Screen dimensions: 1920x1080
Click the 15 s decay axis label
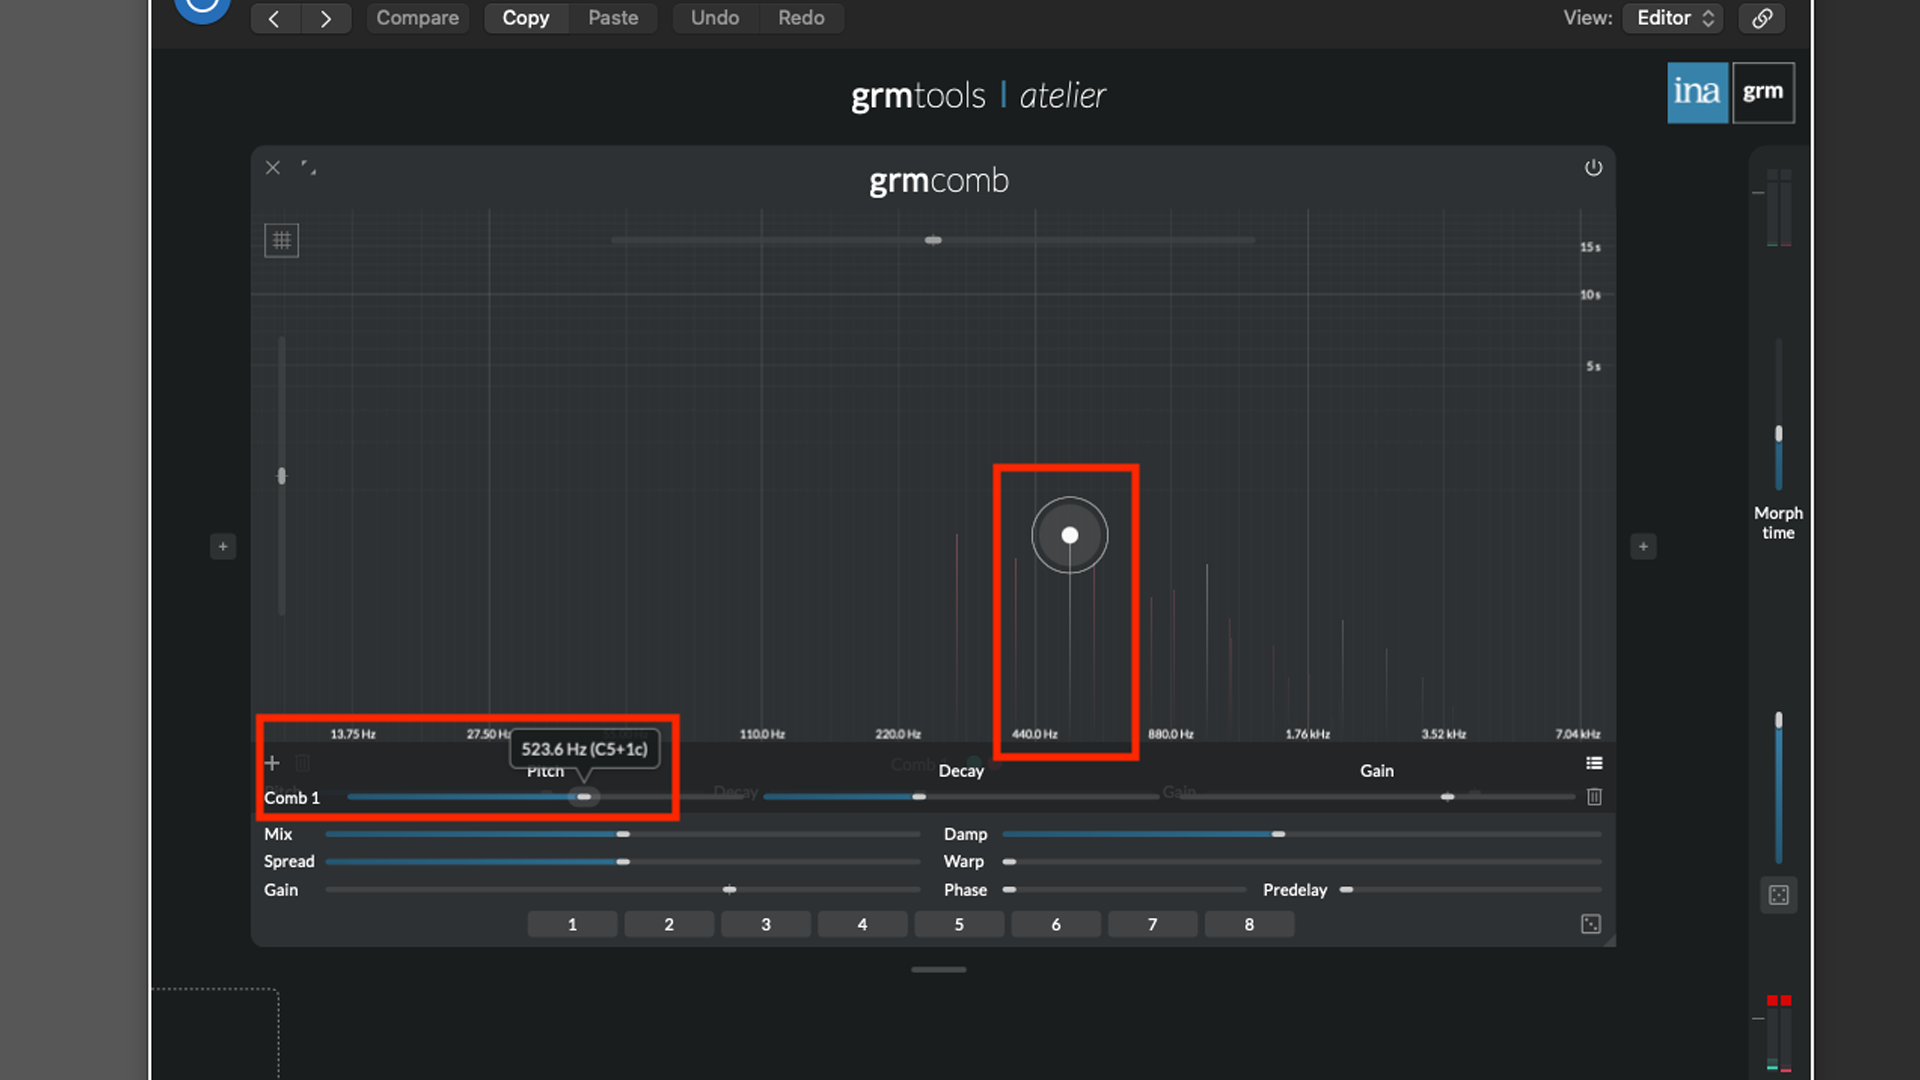coord(1590,247)
